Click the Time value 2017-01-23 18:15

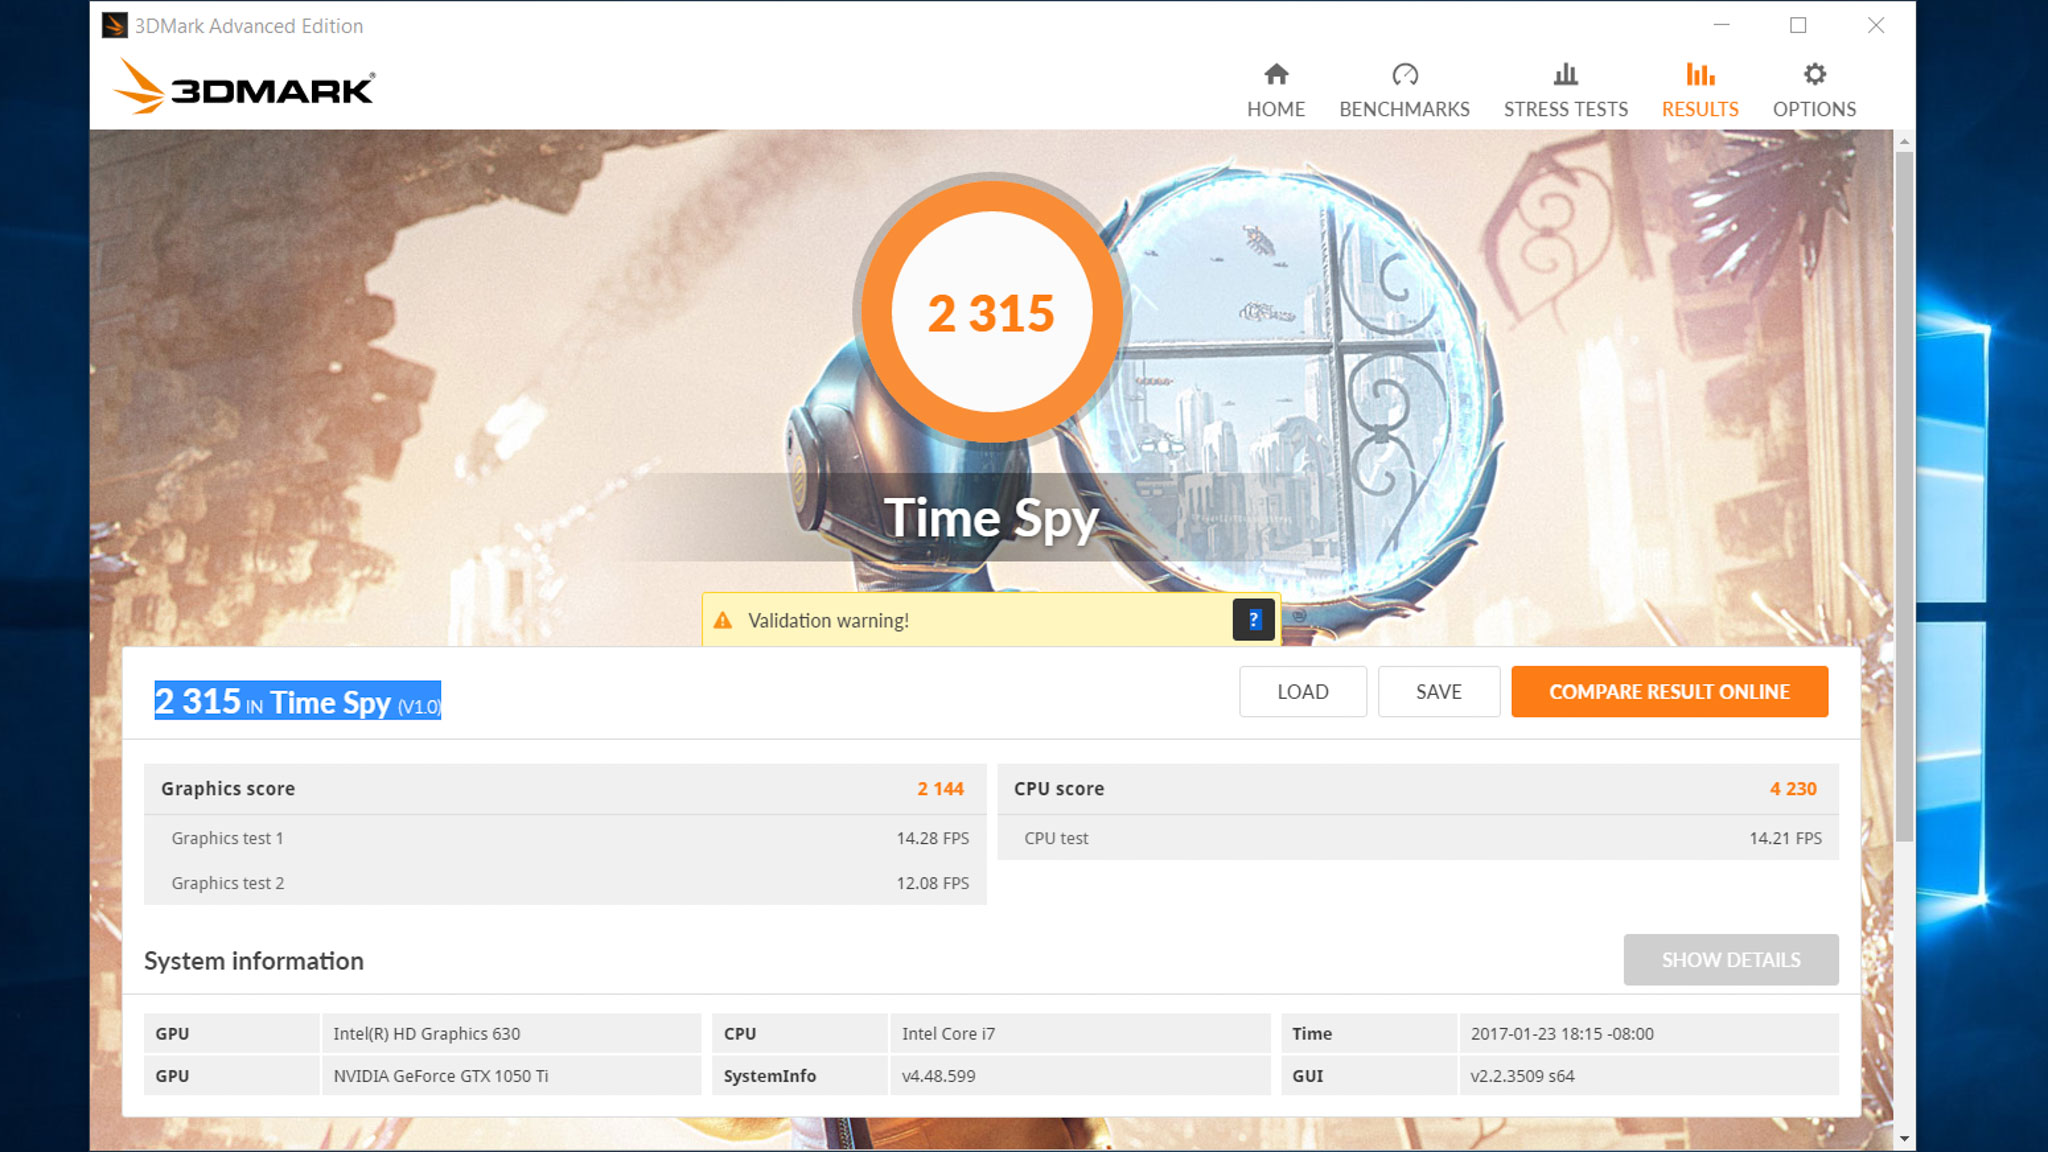[1648, 1033]
